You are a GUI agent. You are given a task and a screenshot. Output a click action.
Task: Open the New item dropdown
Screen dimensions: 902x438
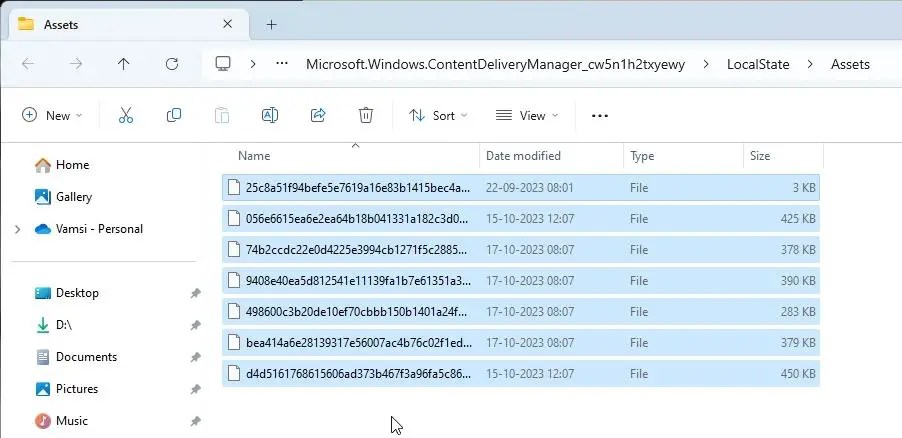pos(53,115)
